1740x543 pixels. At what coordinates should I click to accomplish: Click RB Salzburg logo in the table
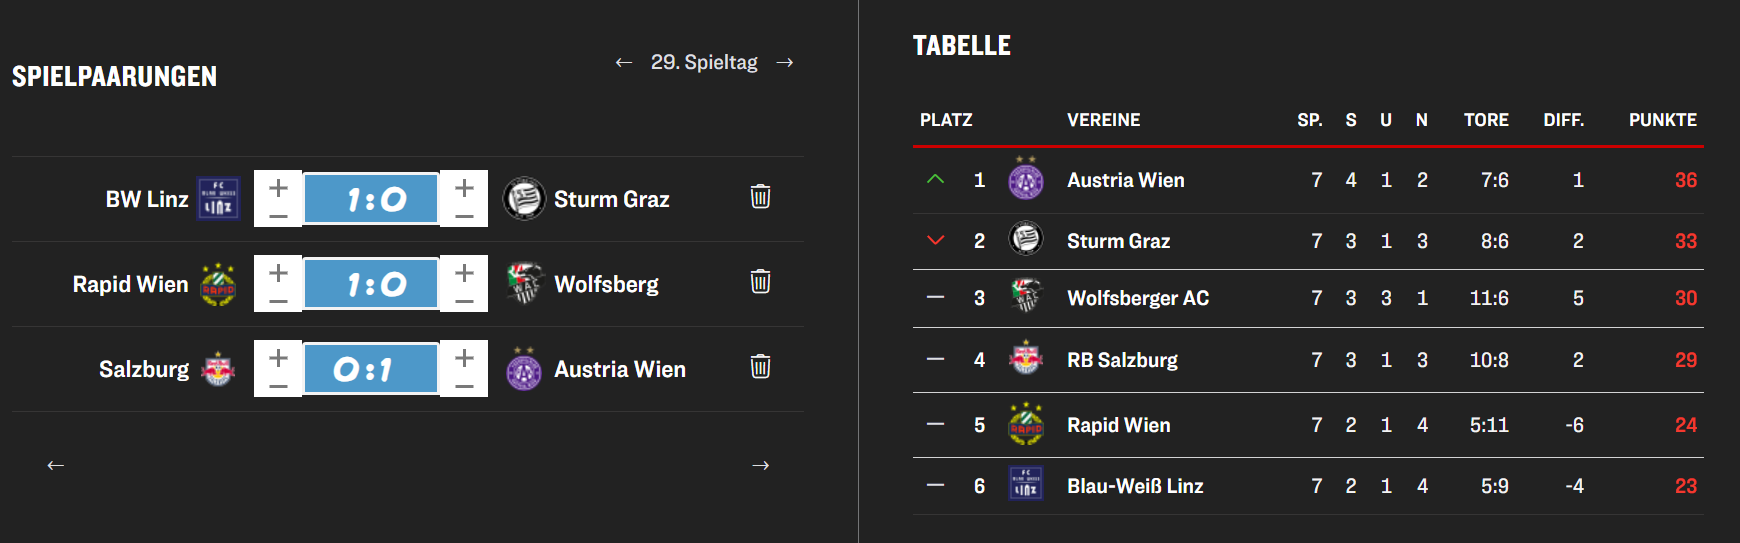[x=1025, y=359]
